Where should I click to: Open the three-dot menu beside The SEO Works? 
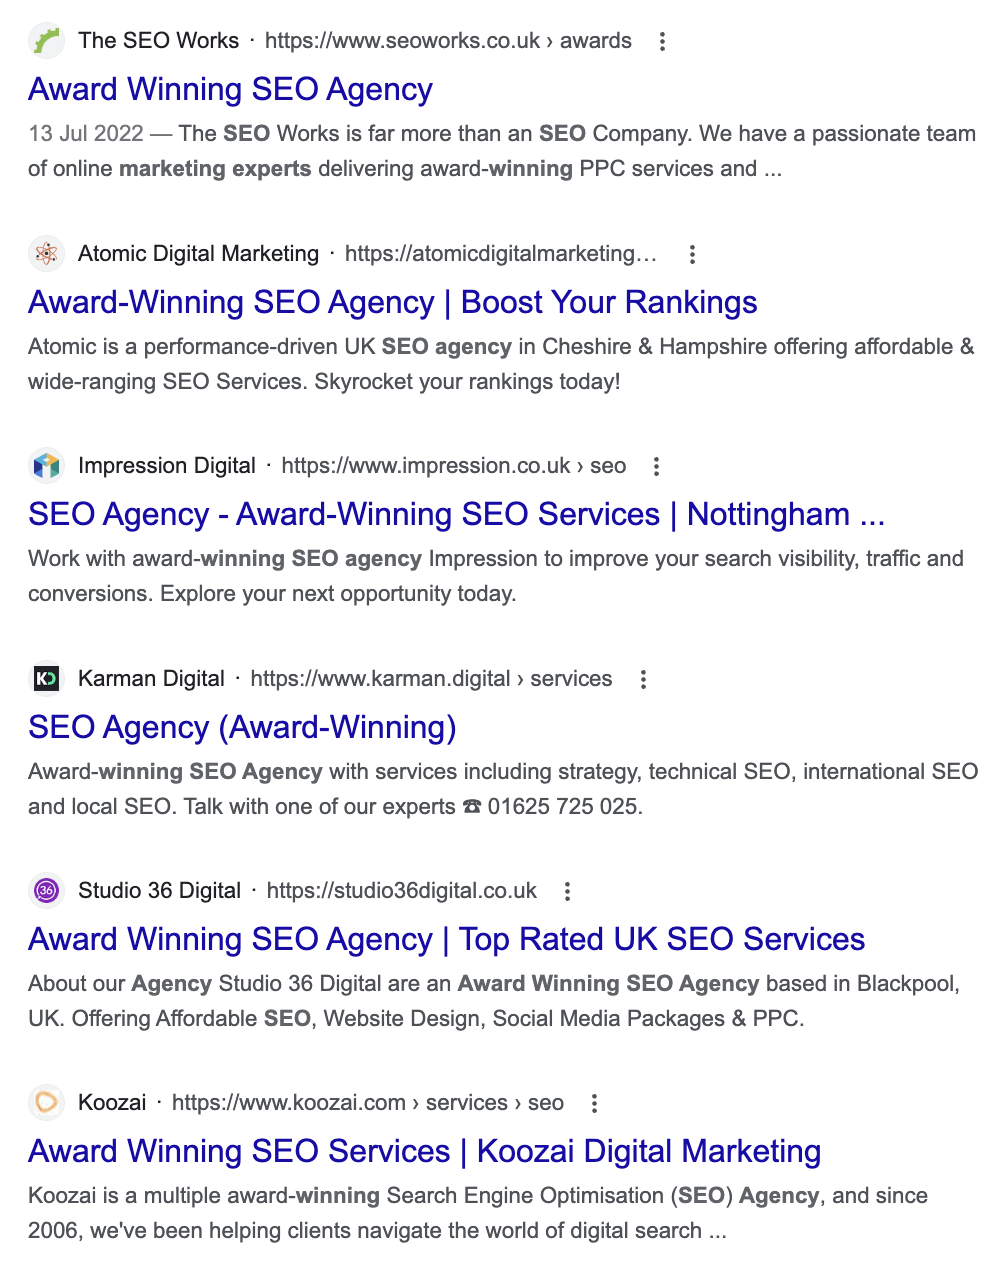tap(662, 42)
